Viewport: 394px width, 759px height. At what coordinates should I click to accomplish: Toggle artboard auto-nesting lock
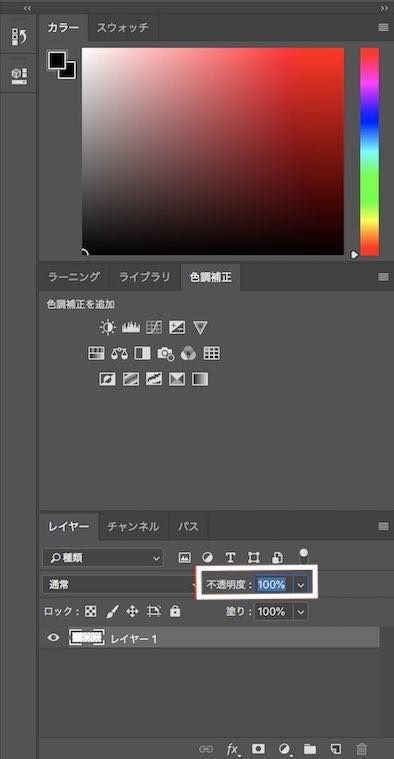tap(154, 612)
